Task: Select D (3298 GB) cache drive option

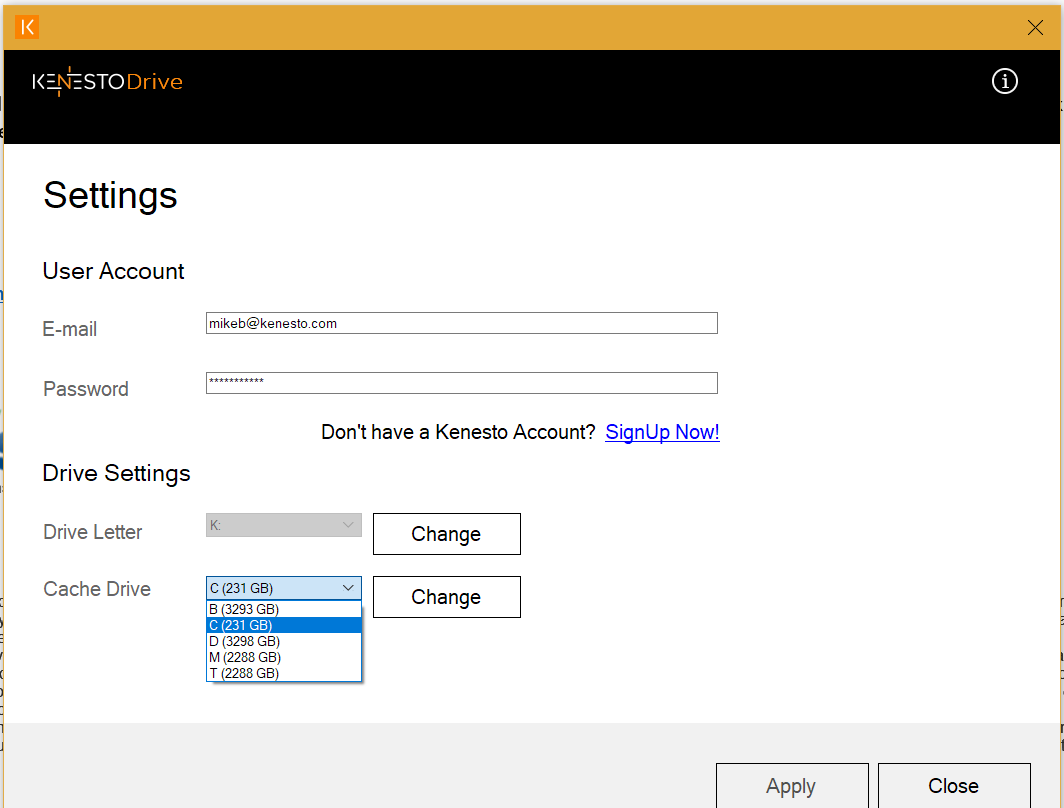Action: click(284, 641)
